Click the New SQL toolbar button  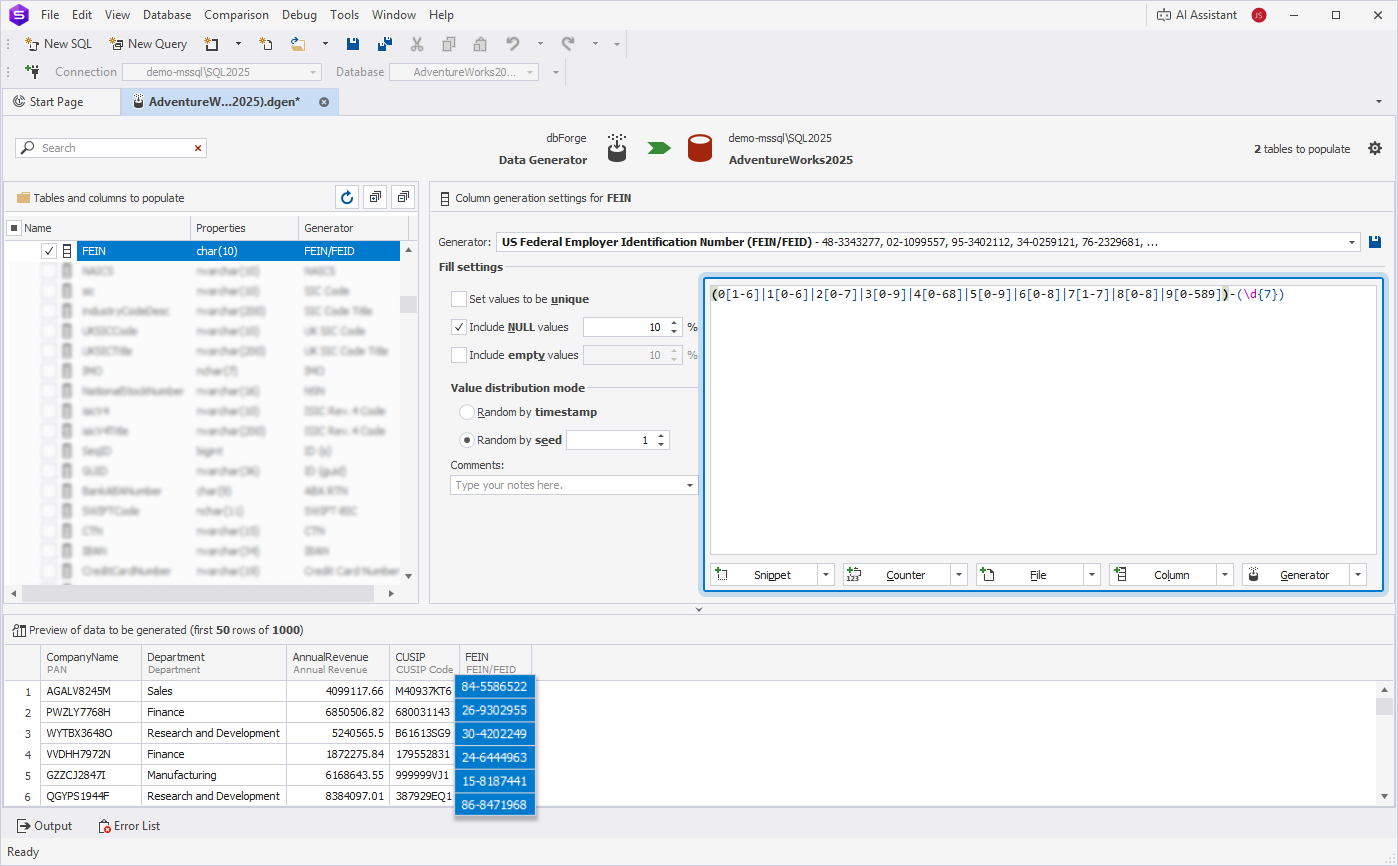pos(58,44)
